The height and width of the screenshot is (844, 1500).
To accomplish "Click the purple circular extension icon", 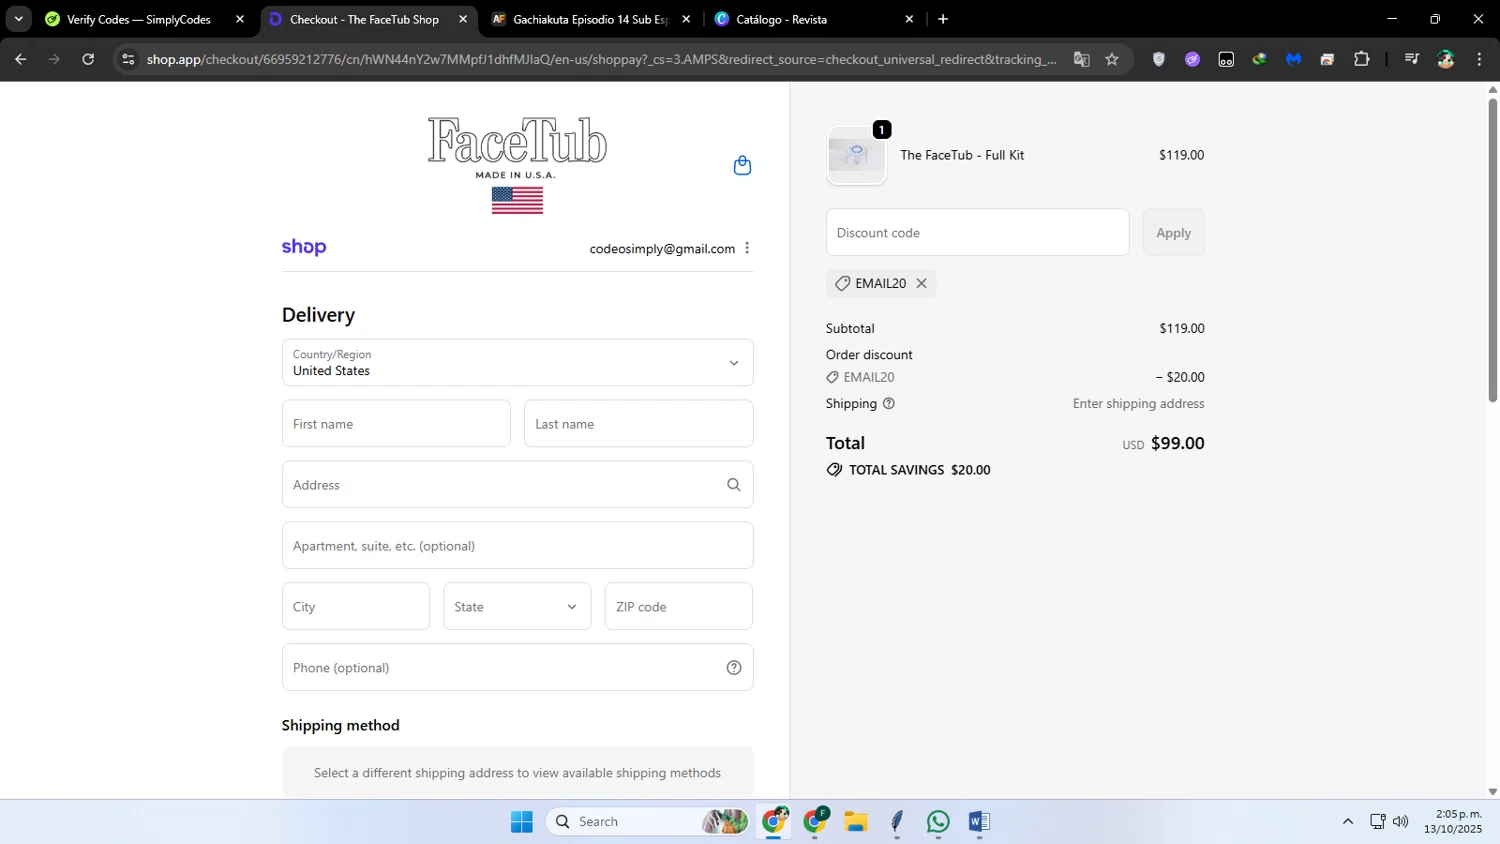I will (1192, 59).
